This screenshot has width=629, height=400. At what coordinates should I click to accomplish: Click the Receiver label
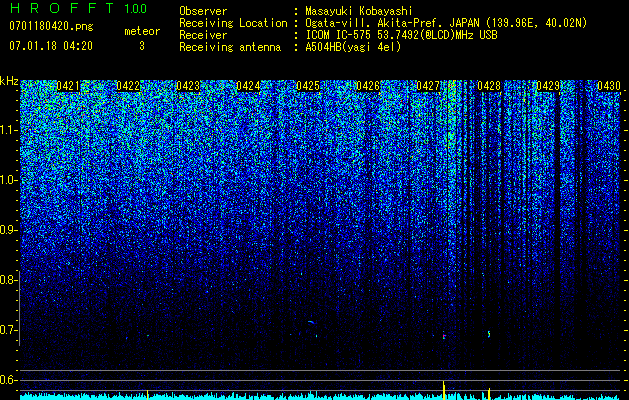coord(203,35)
